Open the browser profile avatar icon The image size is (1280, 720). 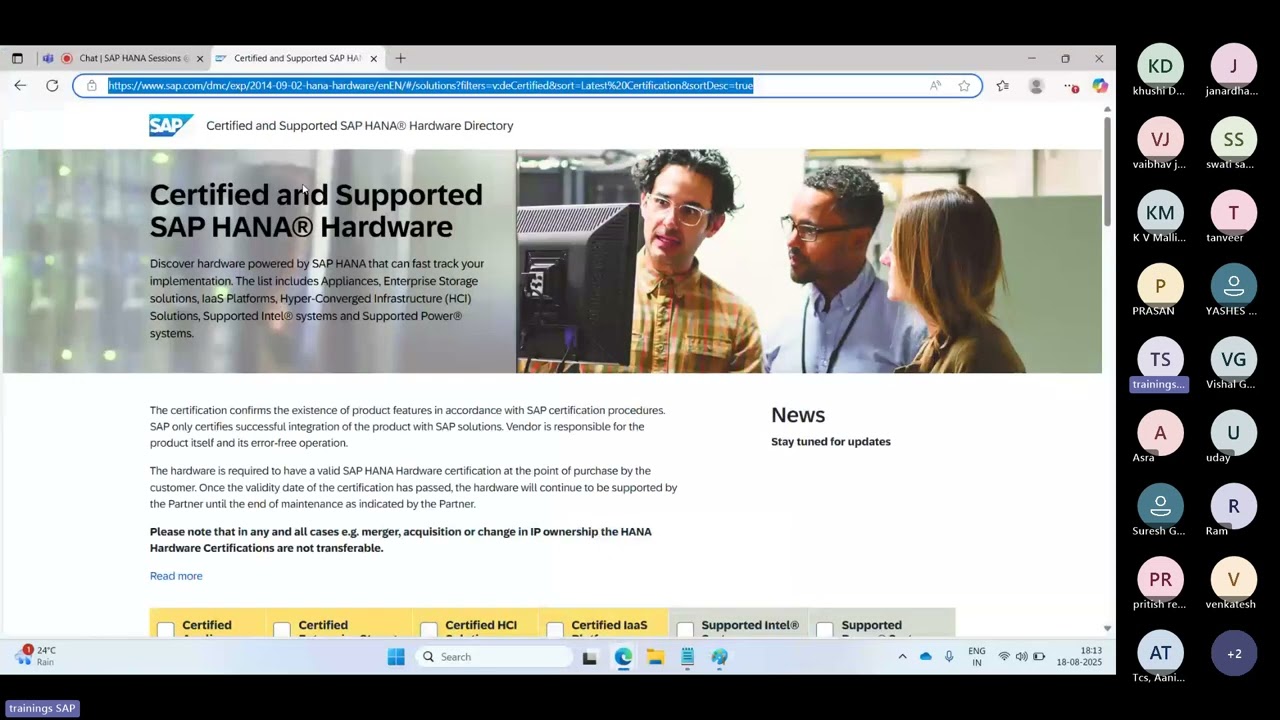tap(1036, 86)
